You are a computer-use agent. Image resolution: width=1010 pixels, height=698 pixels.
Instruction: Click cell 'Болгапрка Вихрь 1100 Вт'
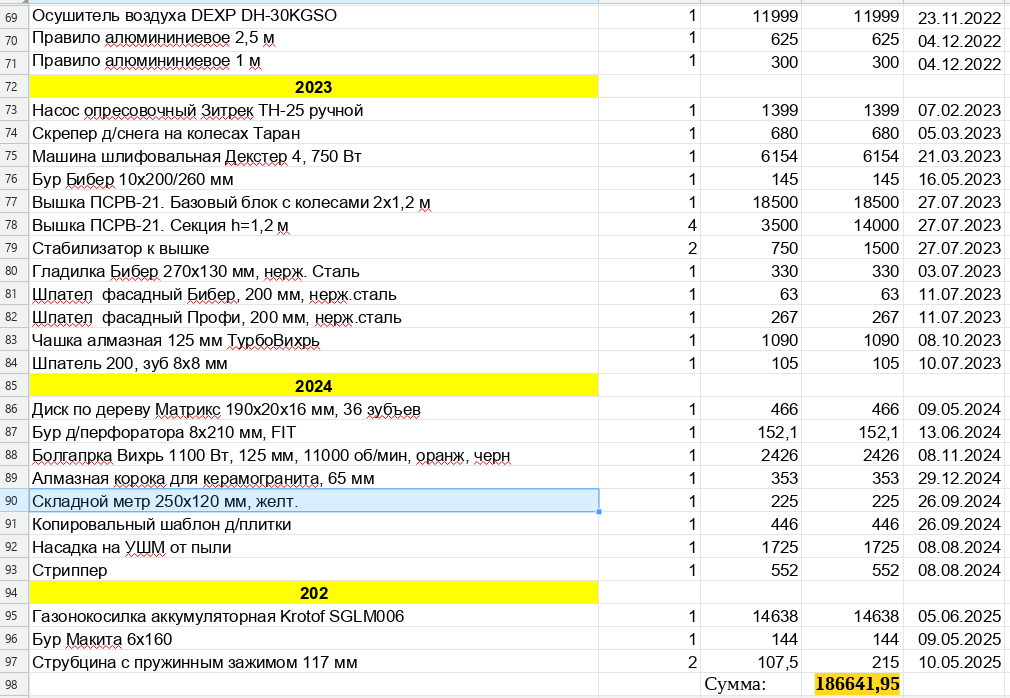[x=314, y=455]
